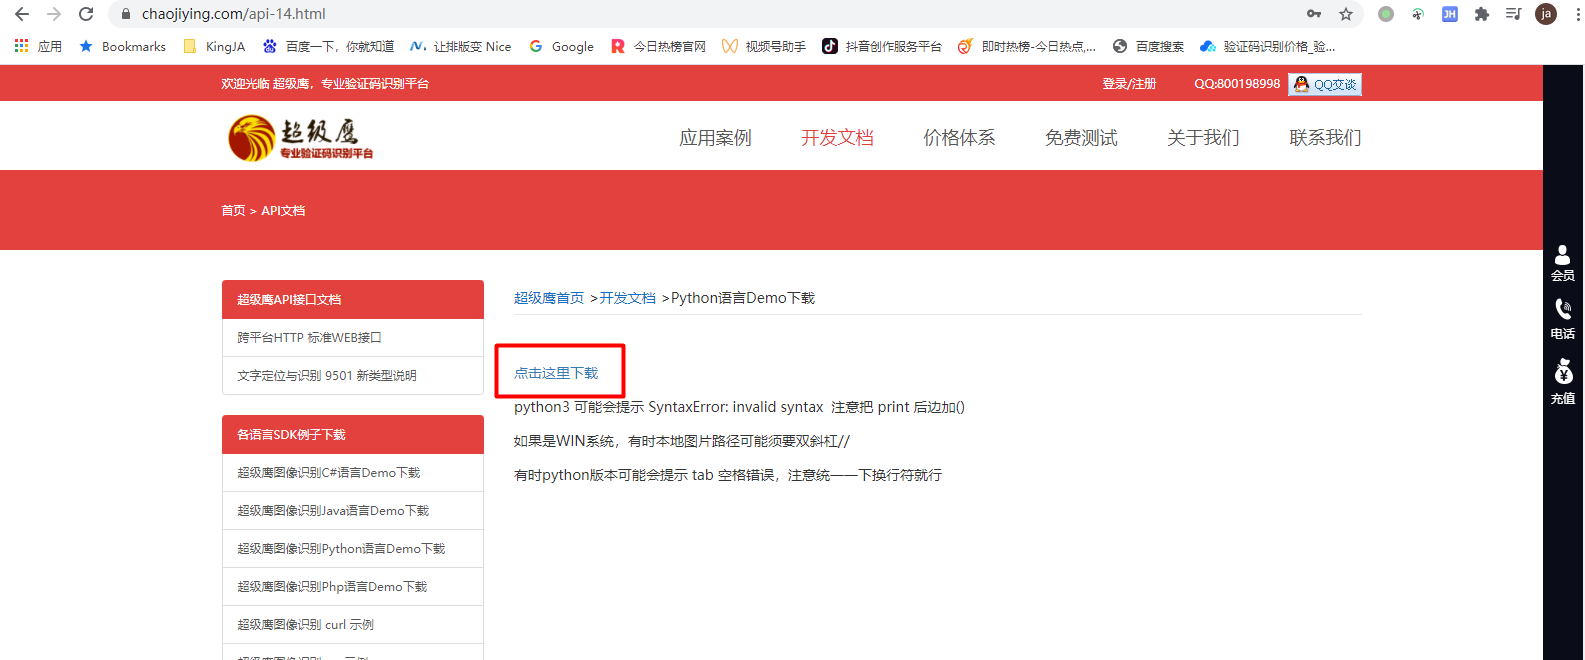Open the Extensions puzzle icon
The image size is (1585, 660).
1482,14
